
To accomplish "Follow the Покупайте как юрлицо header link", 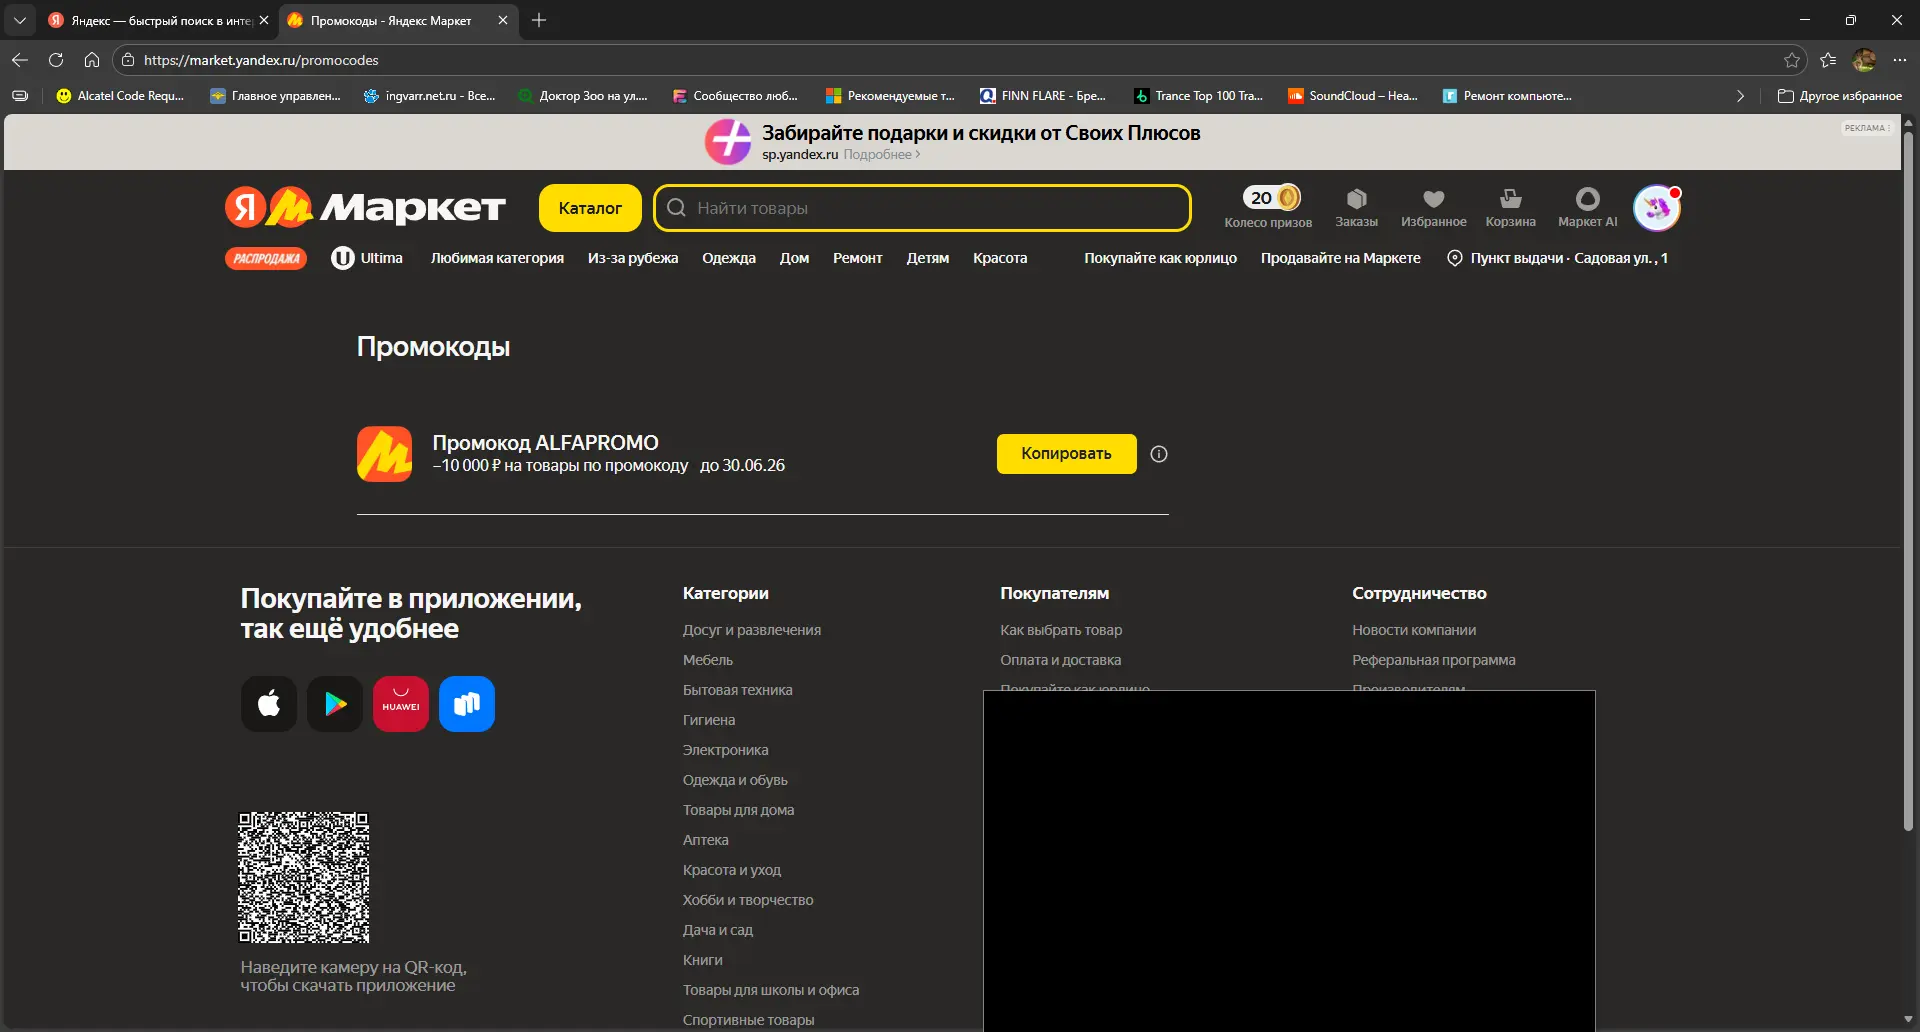I will pos(1160,258).
